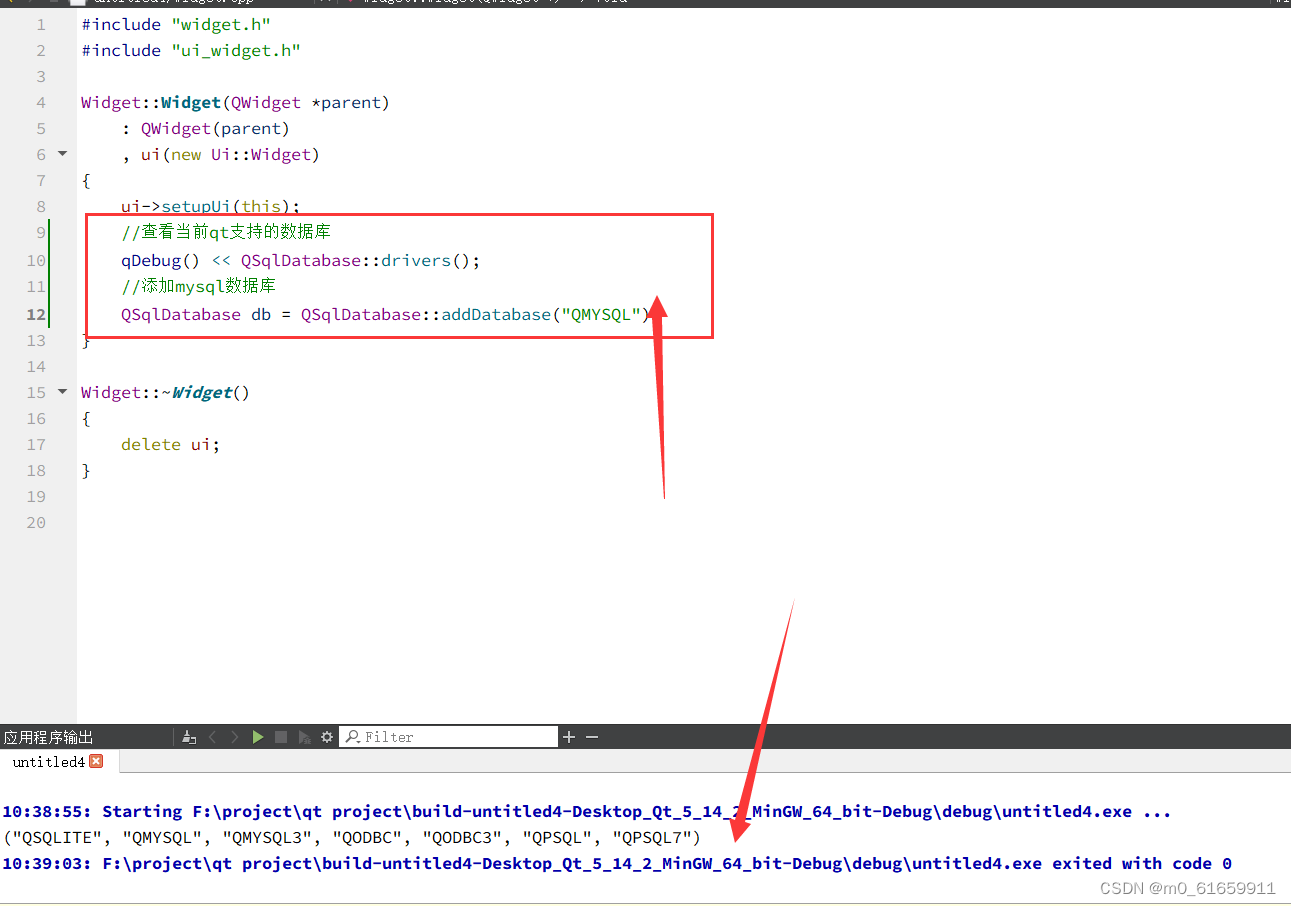This screenshot has width=1291, height=906.
Task: Click the Widget::~Widget() destructor line
Action: (165, 392)
